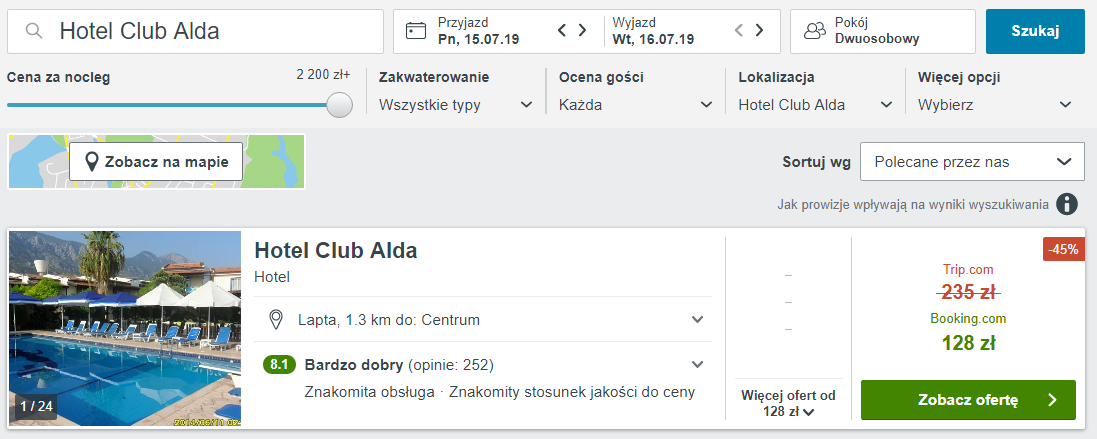Expand Bardzo dobry rating details
Viewport: 1097px width, 439px height.
(483, 364)
